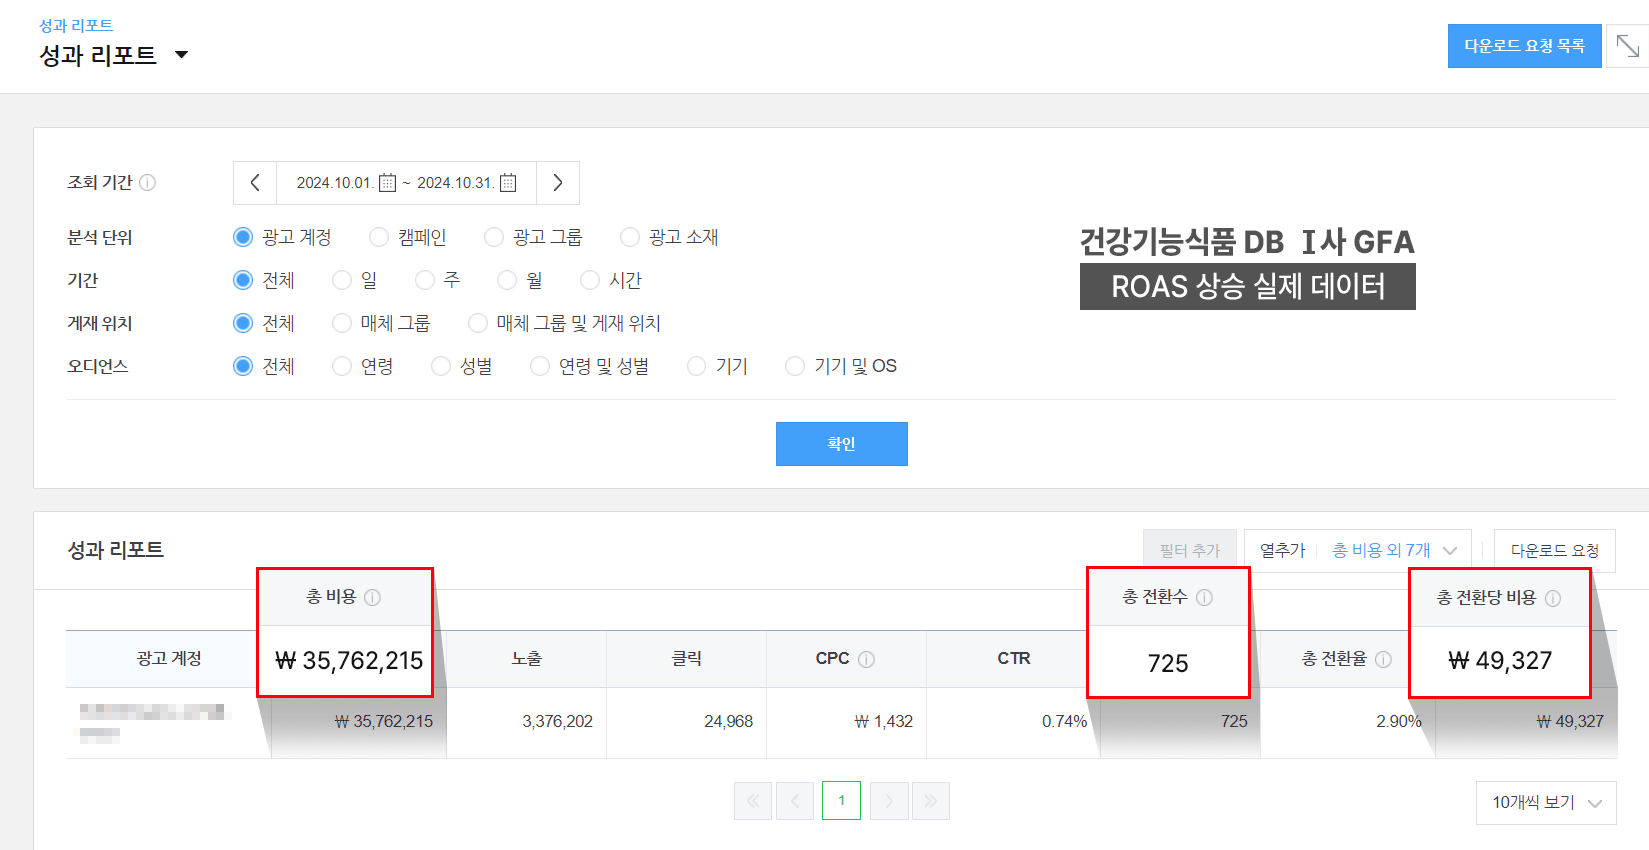
Task: Sort by the 노출 column header
Action: (x=526, y=659)
